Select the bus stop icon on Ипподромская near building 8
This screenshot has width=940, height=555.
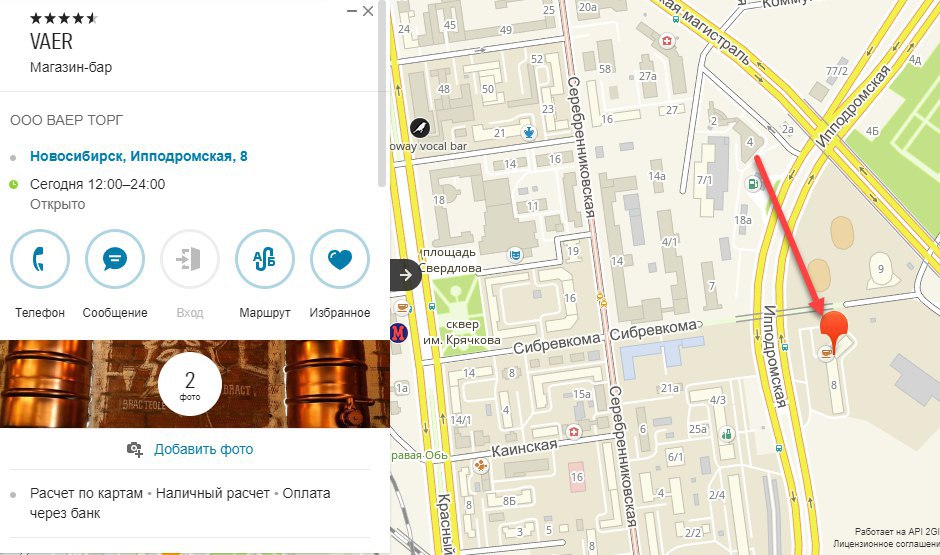784,346
